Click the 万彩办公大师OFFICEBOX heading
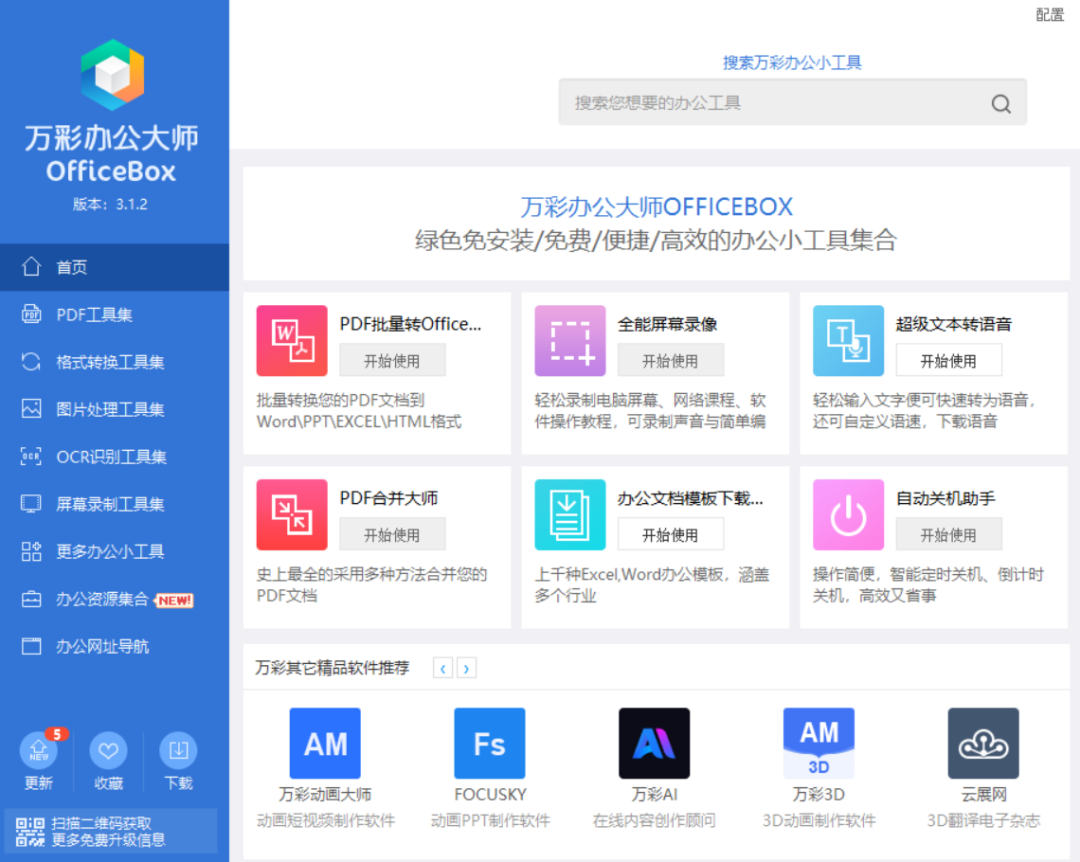Image resolution: width=1080 pixels, height=862 pixels. 656,207
